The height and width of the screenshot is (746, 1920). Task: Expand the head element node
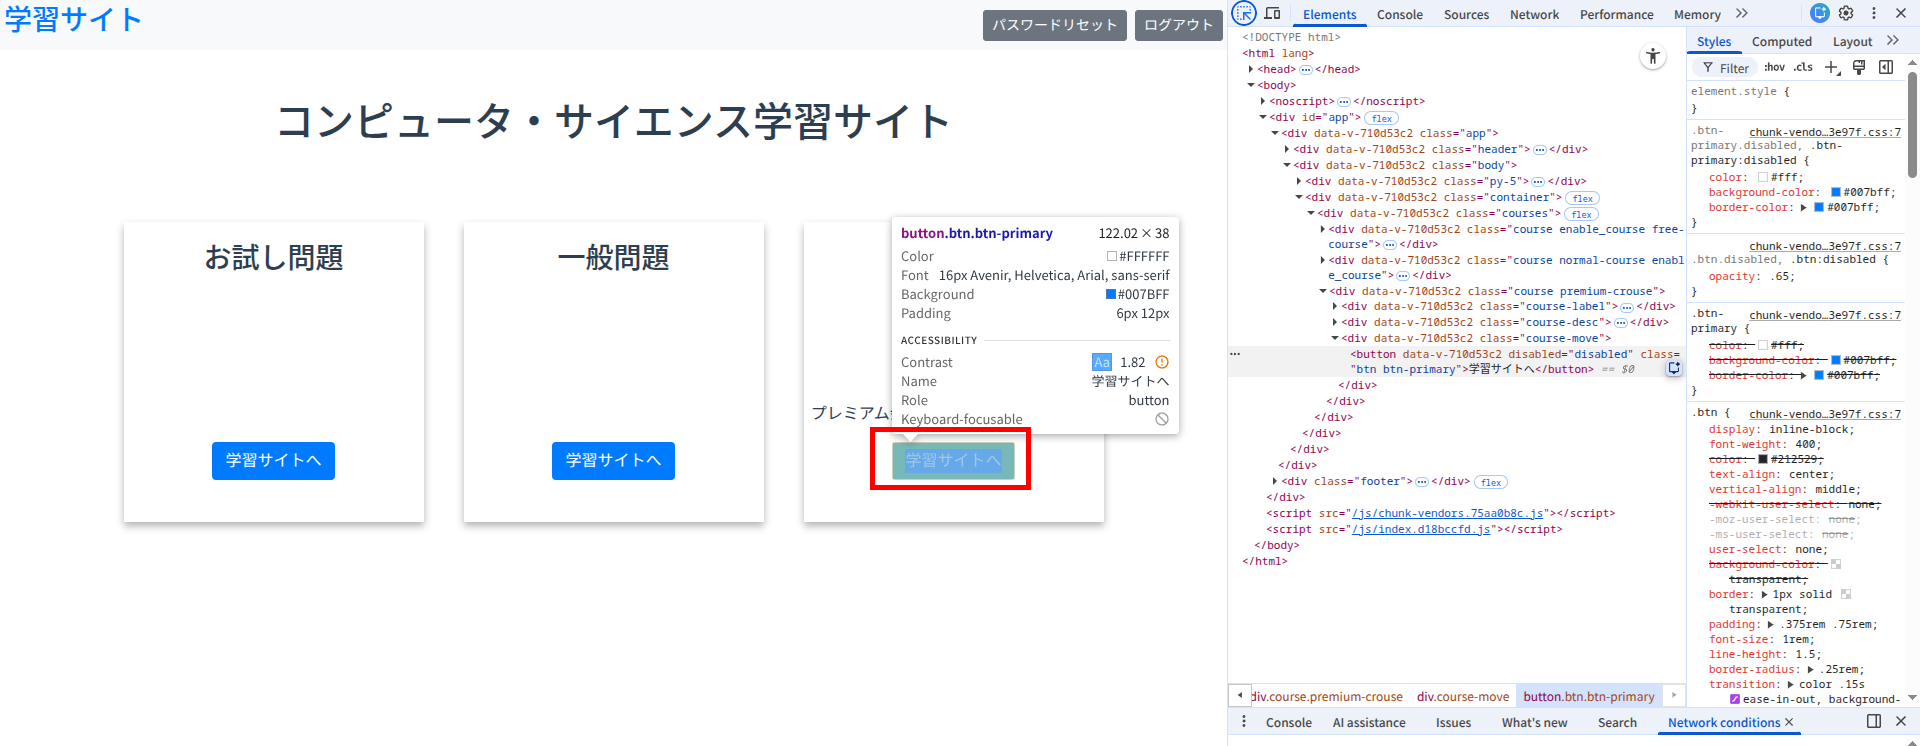[1251, 69]
